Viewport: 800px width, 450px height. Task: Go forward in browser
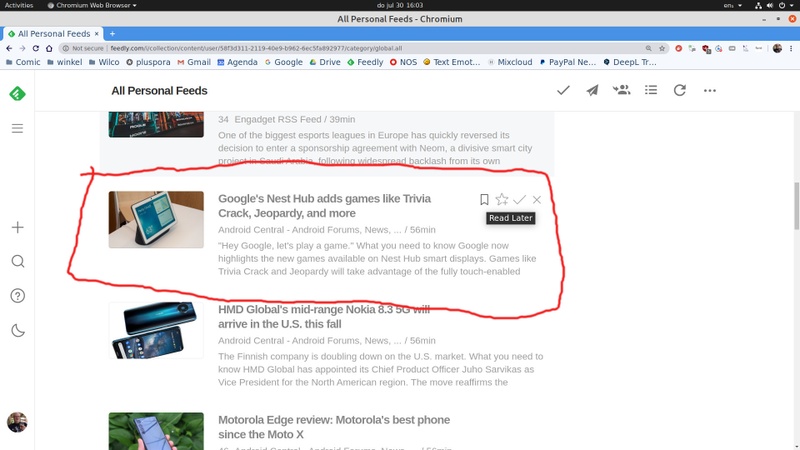tap(22, 48)
